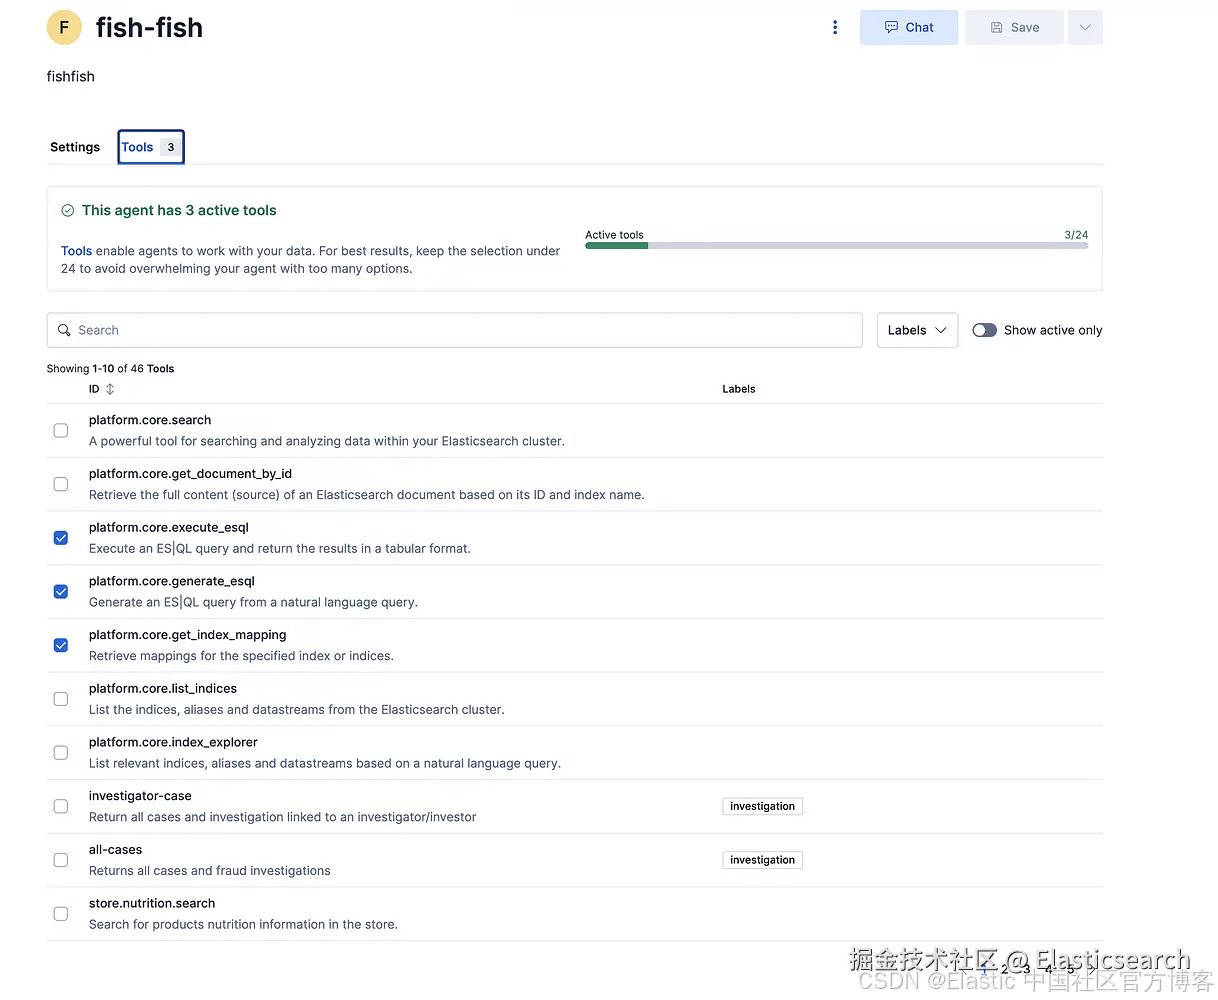Viewport: 1218px width, 1000px height.
Task: Select the Tools tab
Action: click(x=151, y=147)
